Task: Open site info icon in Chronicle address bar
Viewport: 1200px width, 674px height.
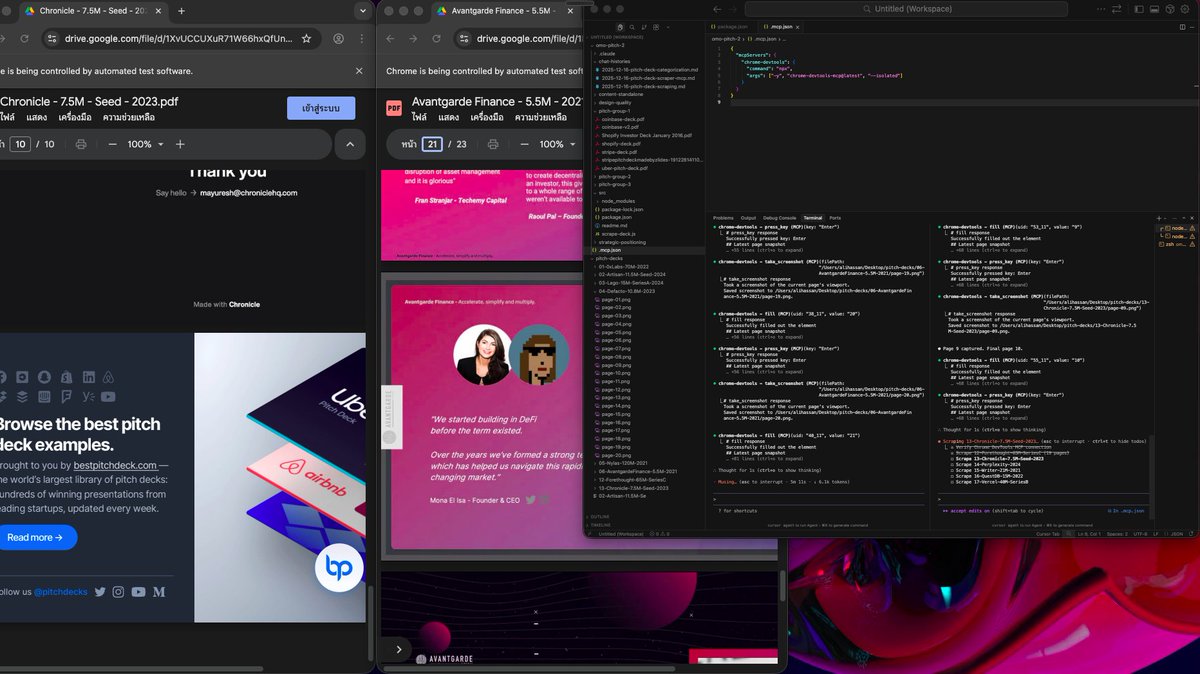Action: click(x=53, y=39)
